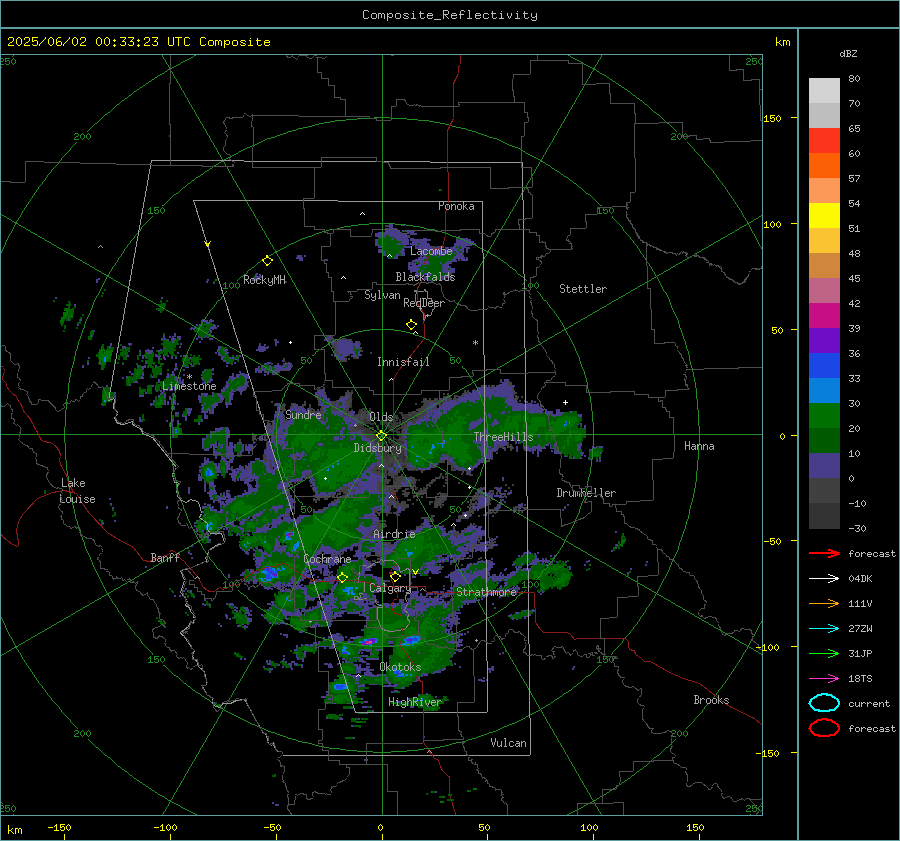
Task: Click the Ponoka city label
Action: (456, 206)
